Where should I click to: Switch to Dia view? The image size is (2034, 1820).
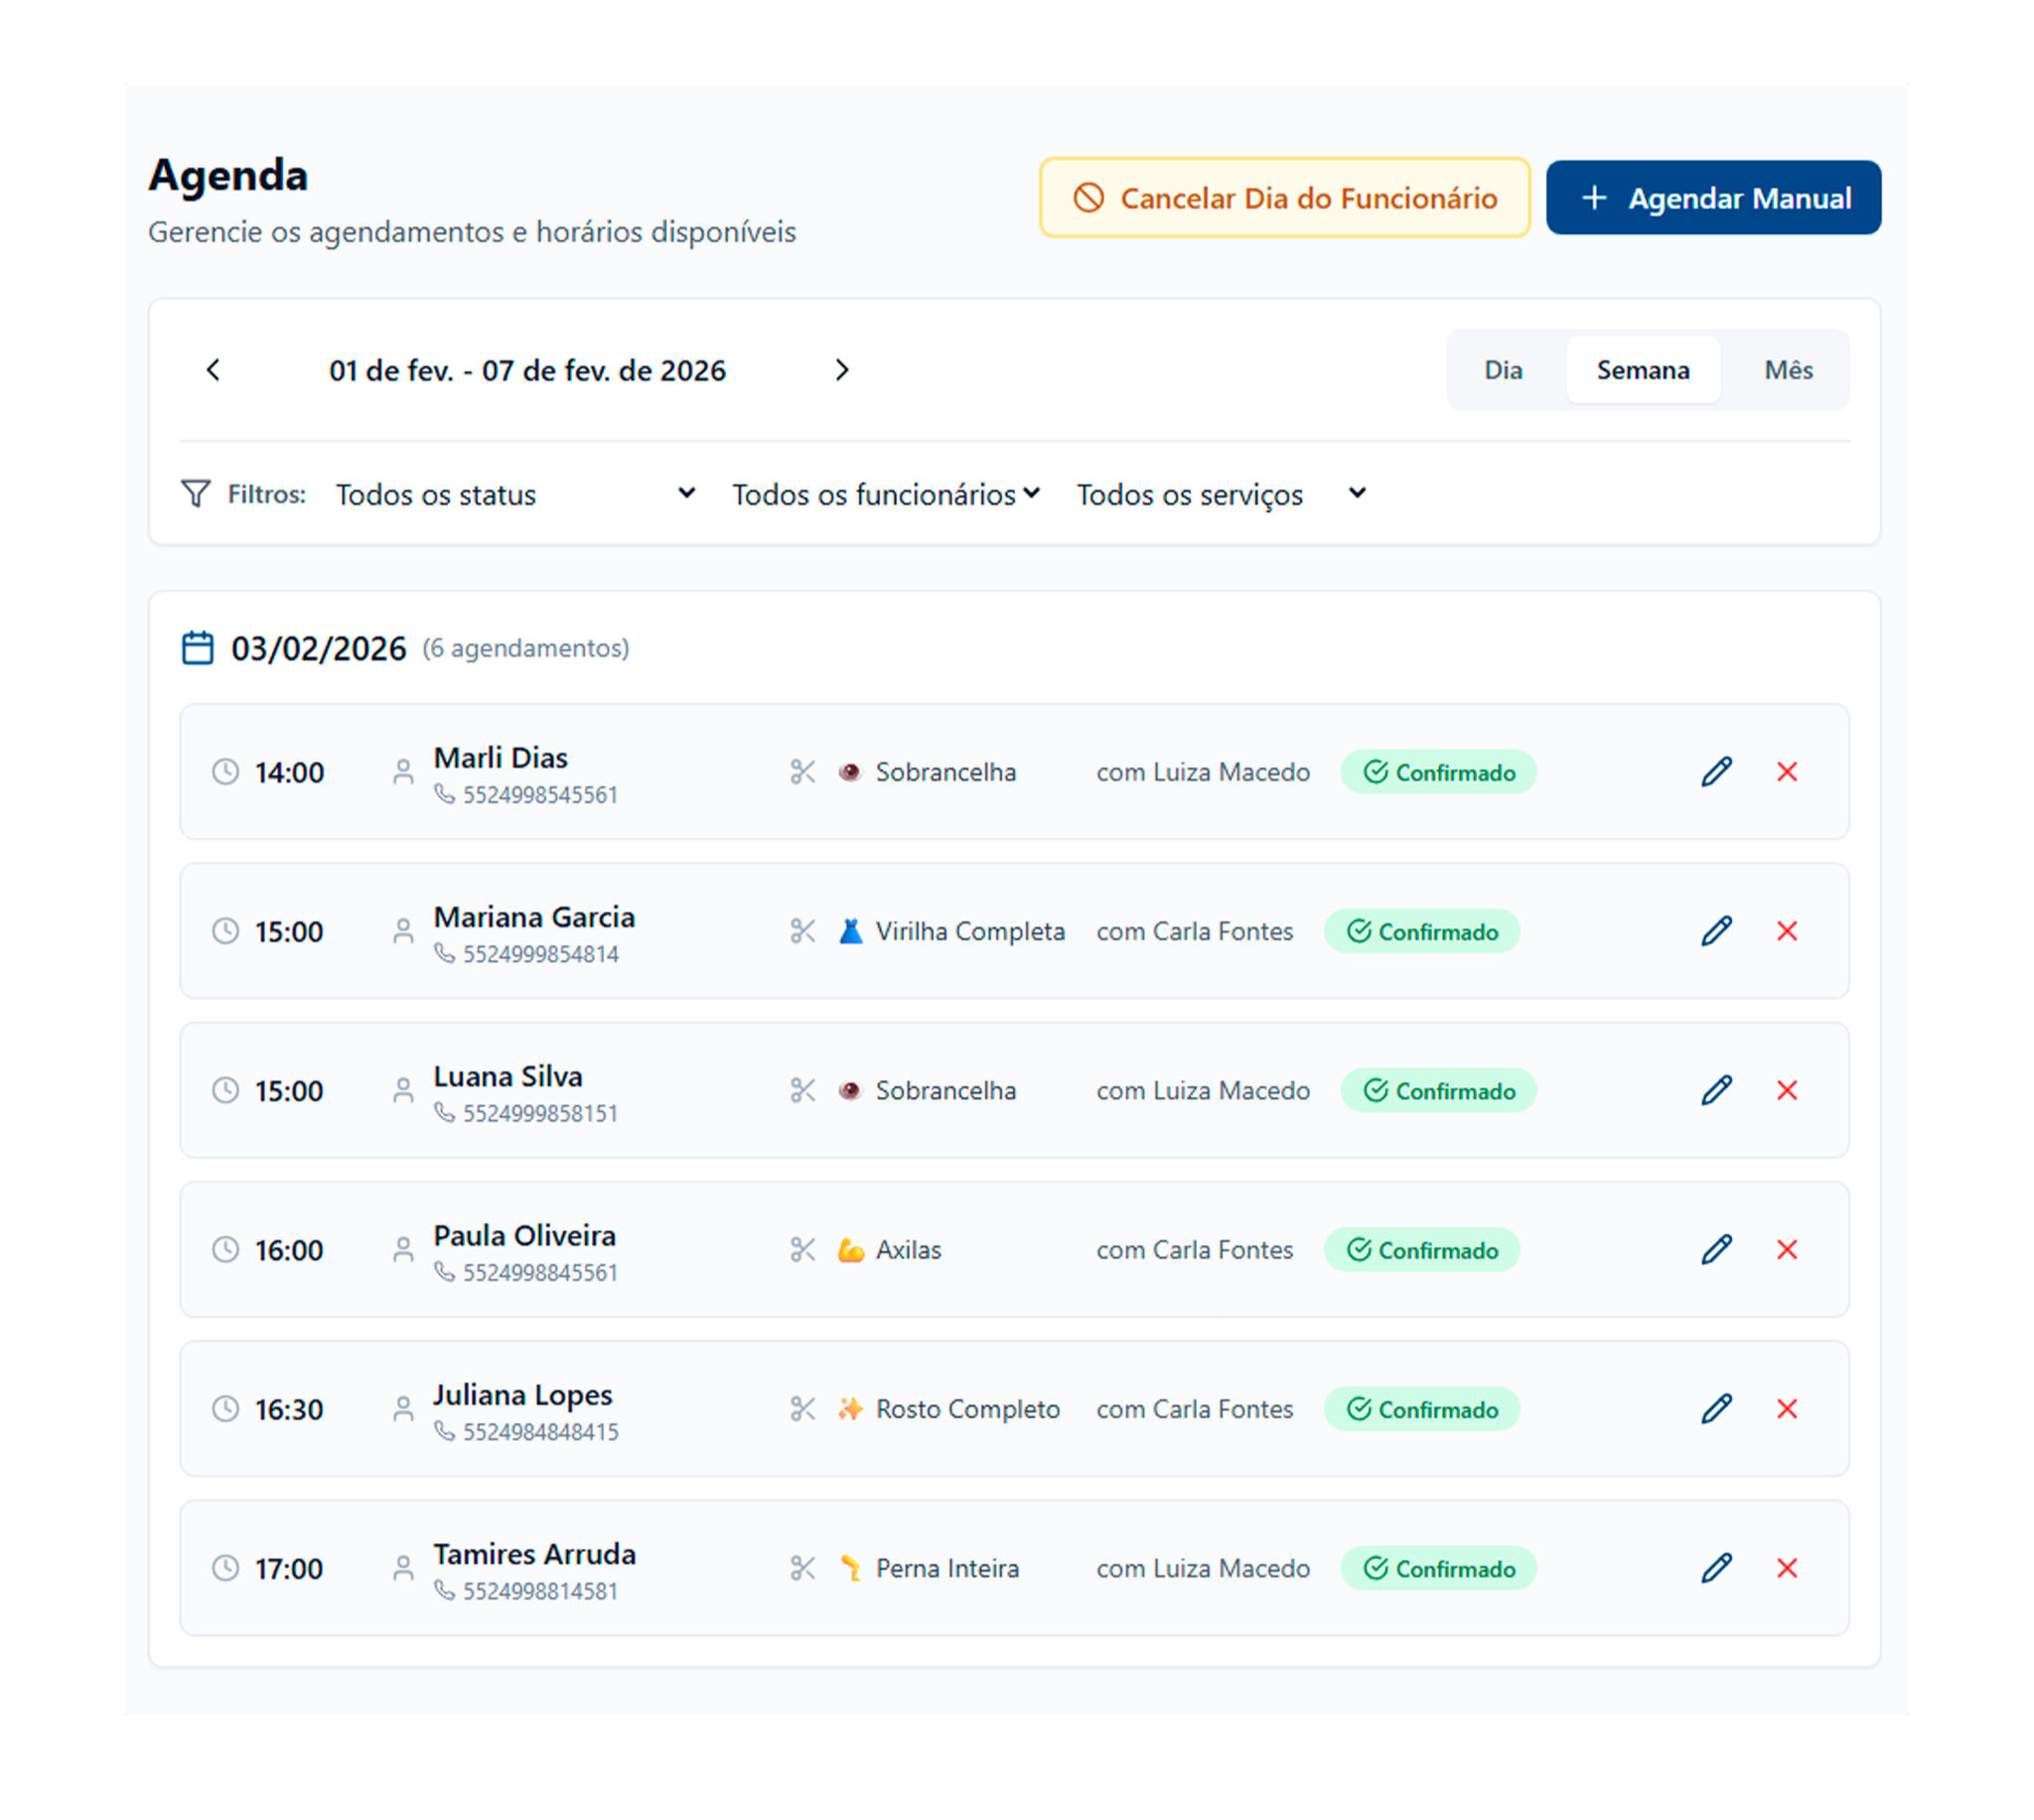[x=1503, y=370]
